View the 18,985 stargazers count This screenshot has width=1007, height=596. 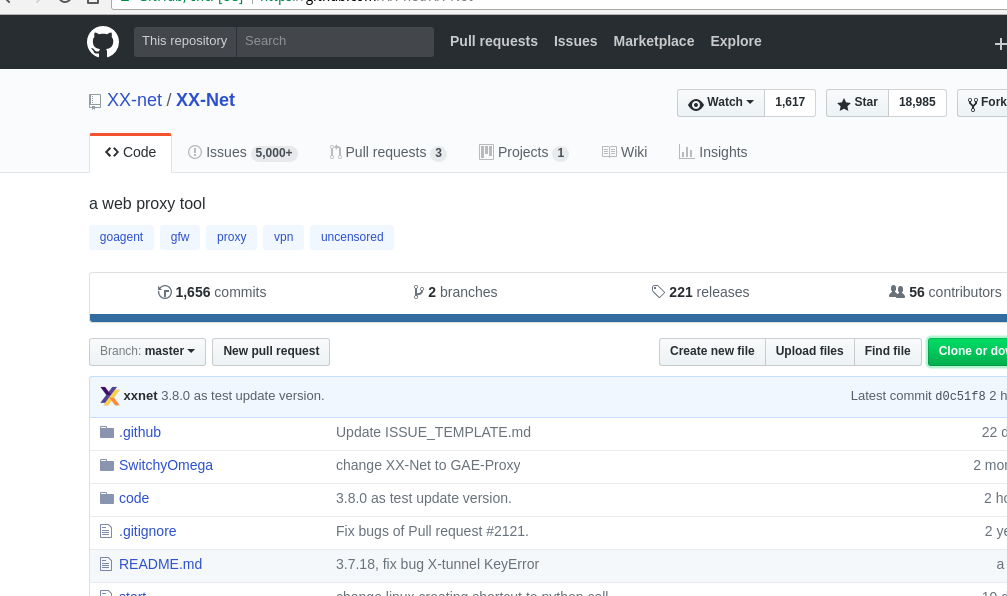[917, 103]
